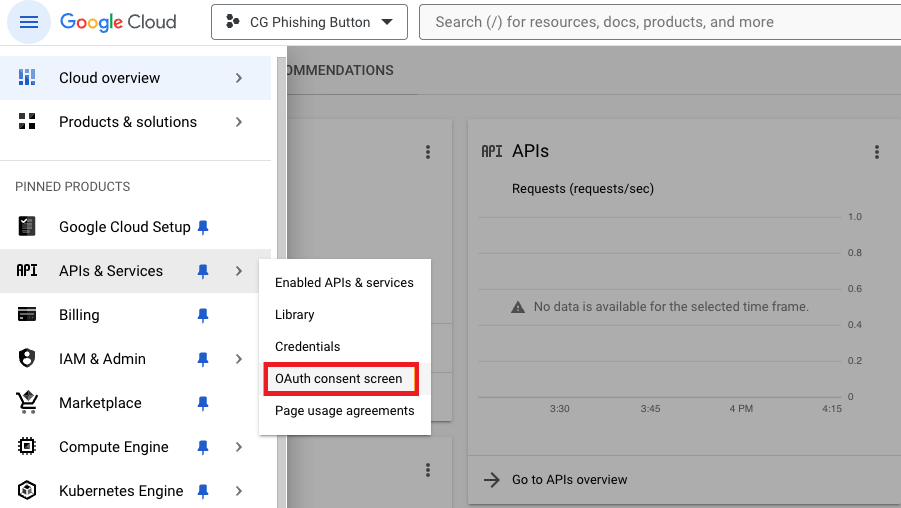
Task: Choose Enabled APIs & services from submenu
Action: [344, 283]
